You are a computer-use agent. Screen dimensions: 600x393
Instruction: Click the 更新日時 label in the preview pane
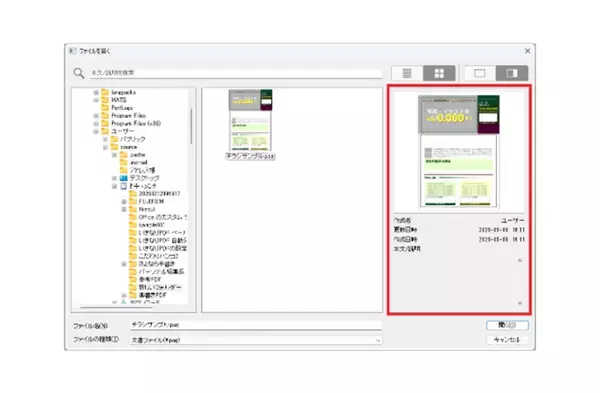click(x=405, y=230)
